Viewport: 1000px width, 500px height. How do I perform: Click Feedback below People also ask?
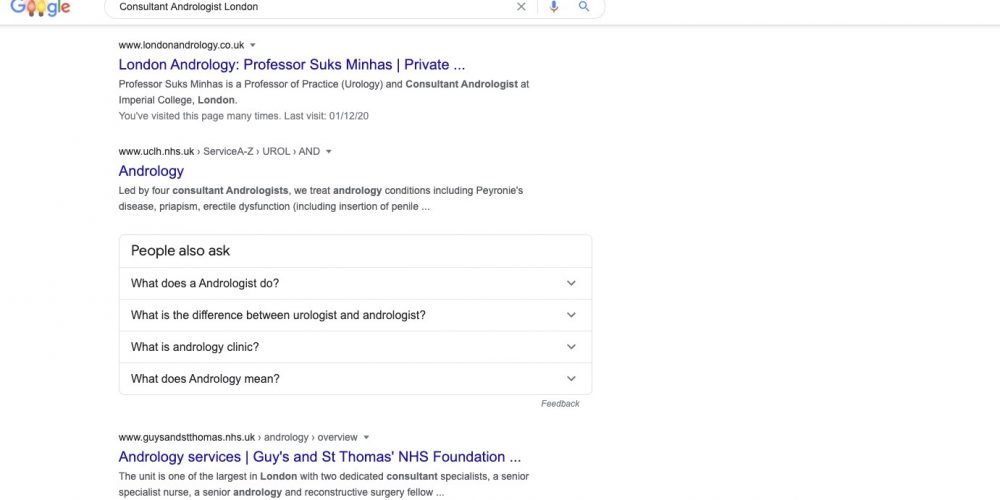tap(560, 404)
